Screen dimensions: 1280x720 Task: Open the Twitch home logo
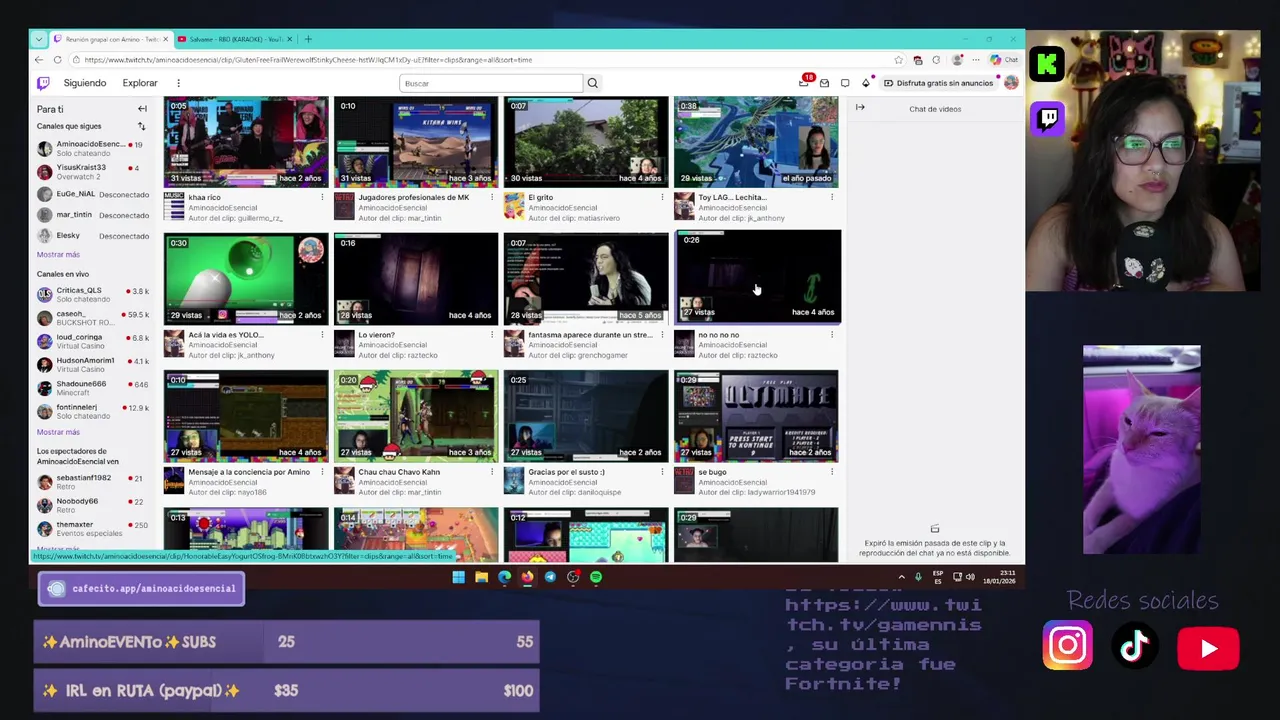43,83
